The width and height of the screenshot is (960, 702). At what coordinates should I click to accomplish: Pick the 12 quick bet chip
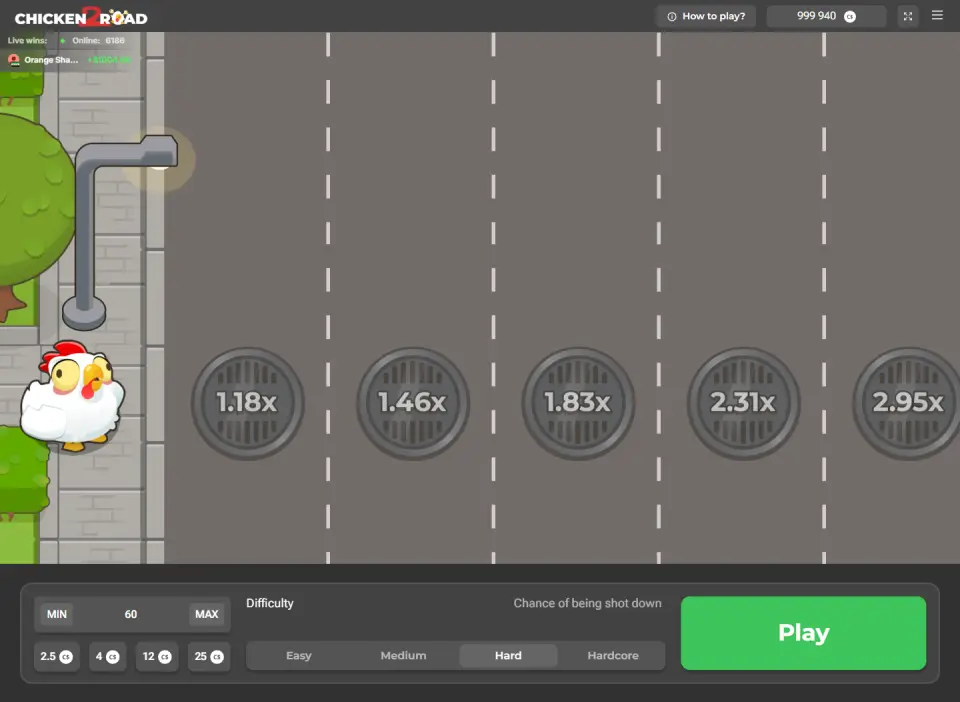[x=157, y=657]
